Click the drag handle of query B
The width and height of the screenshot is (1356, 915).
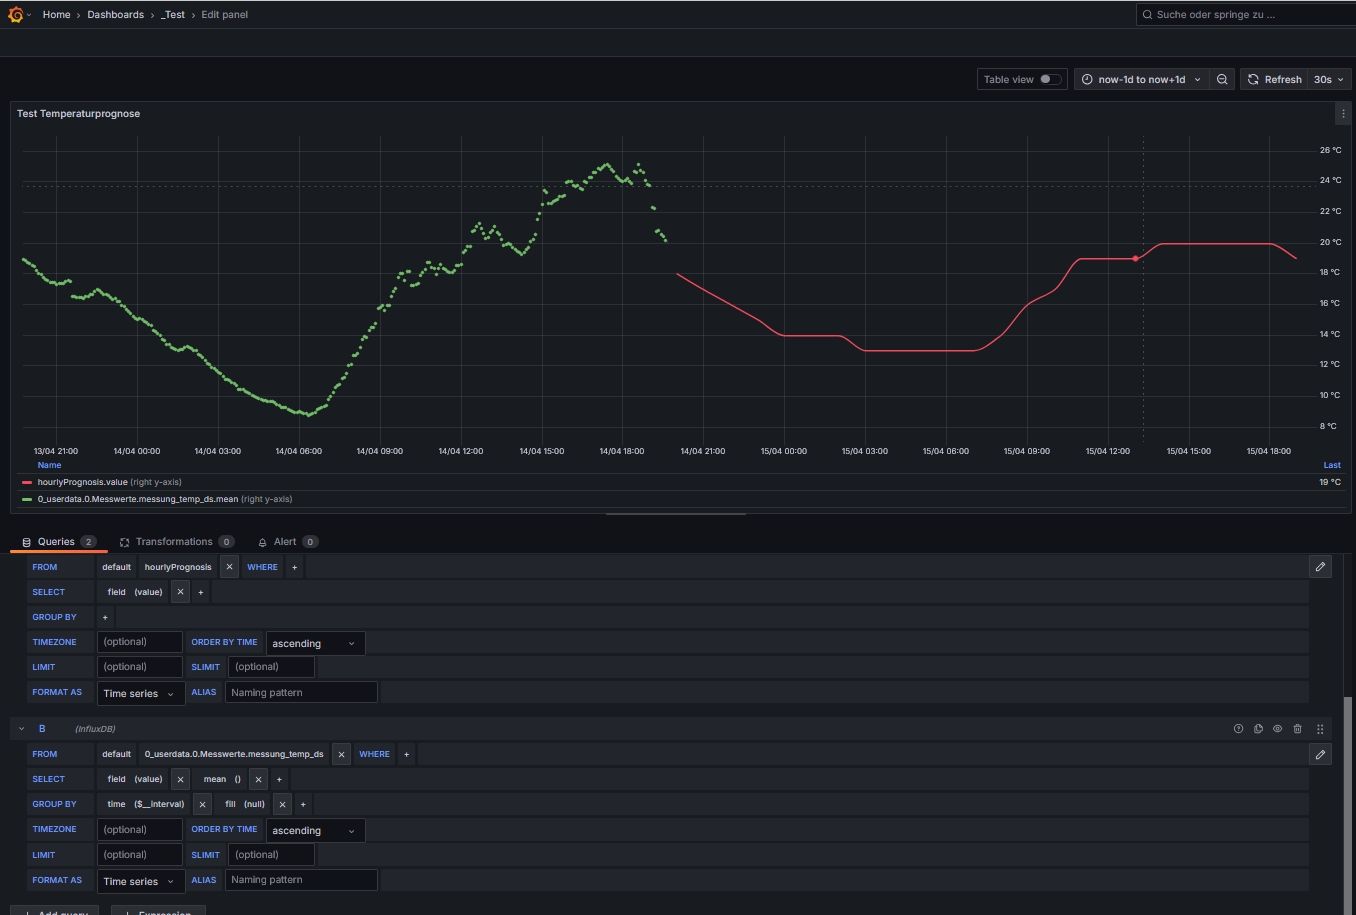pos(1320,729)
